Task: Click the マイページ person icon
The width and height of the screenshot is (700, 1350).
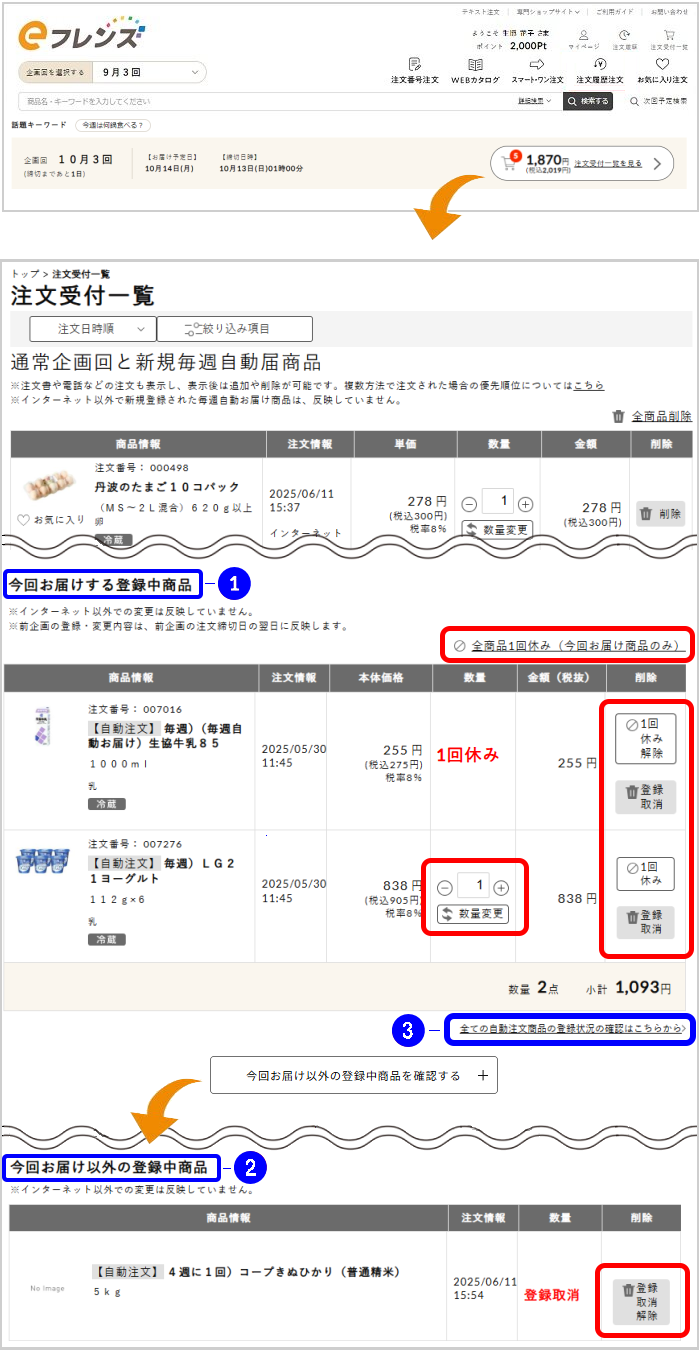Action: [x=584, y=35]
